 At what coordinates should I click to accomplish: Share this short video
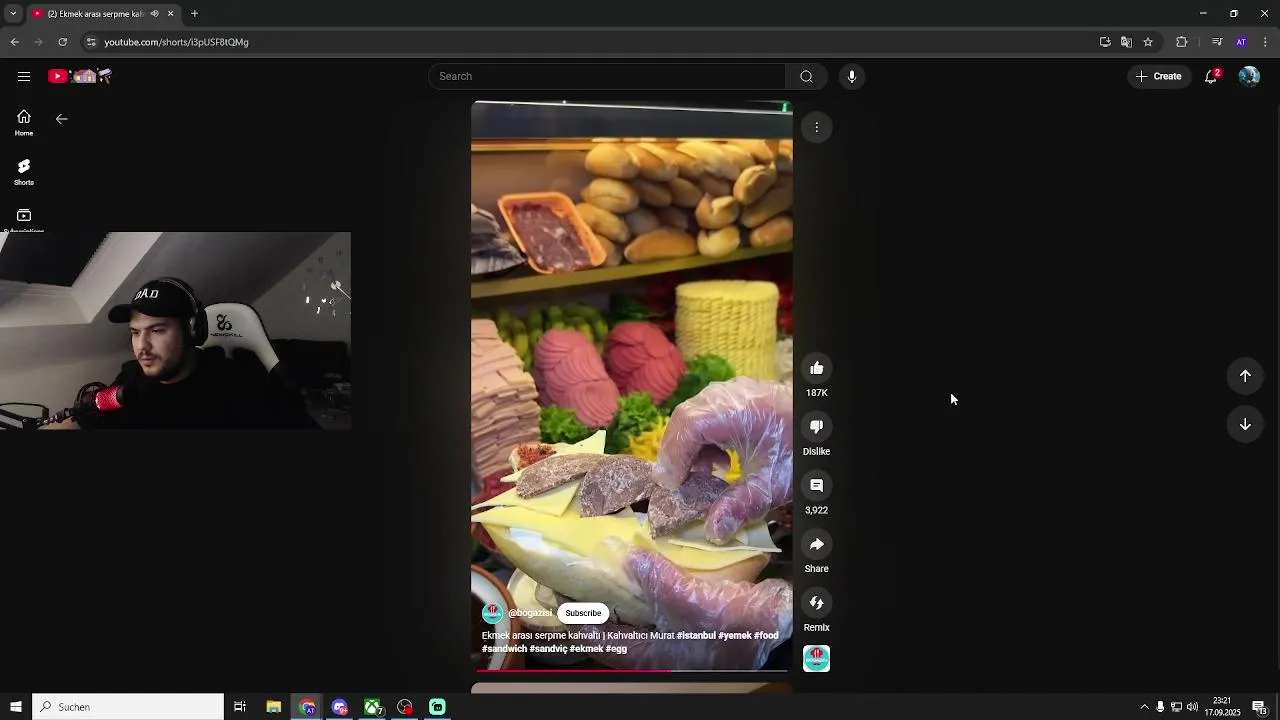(x=816, y=544)
